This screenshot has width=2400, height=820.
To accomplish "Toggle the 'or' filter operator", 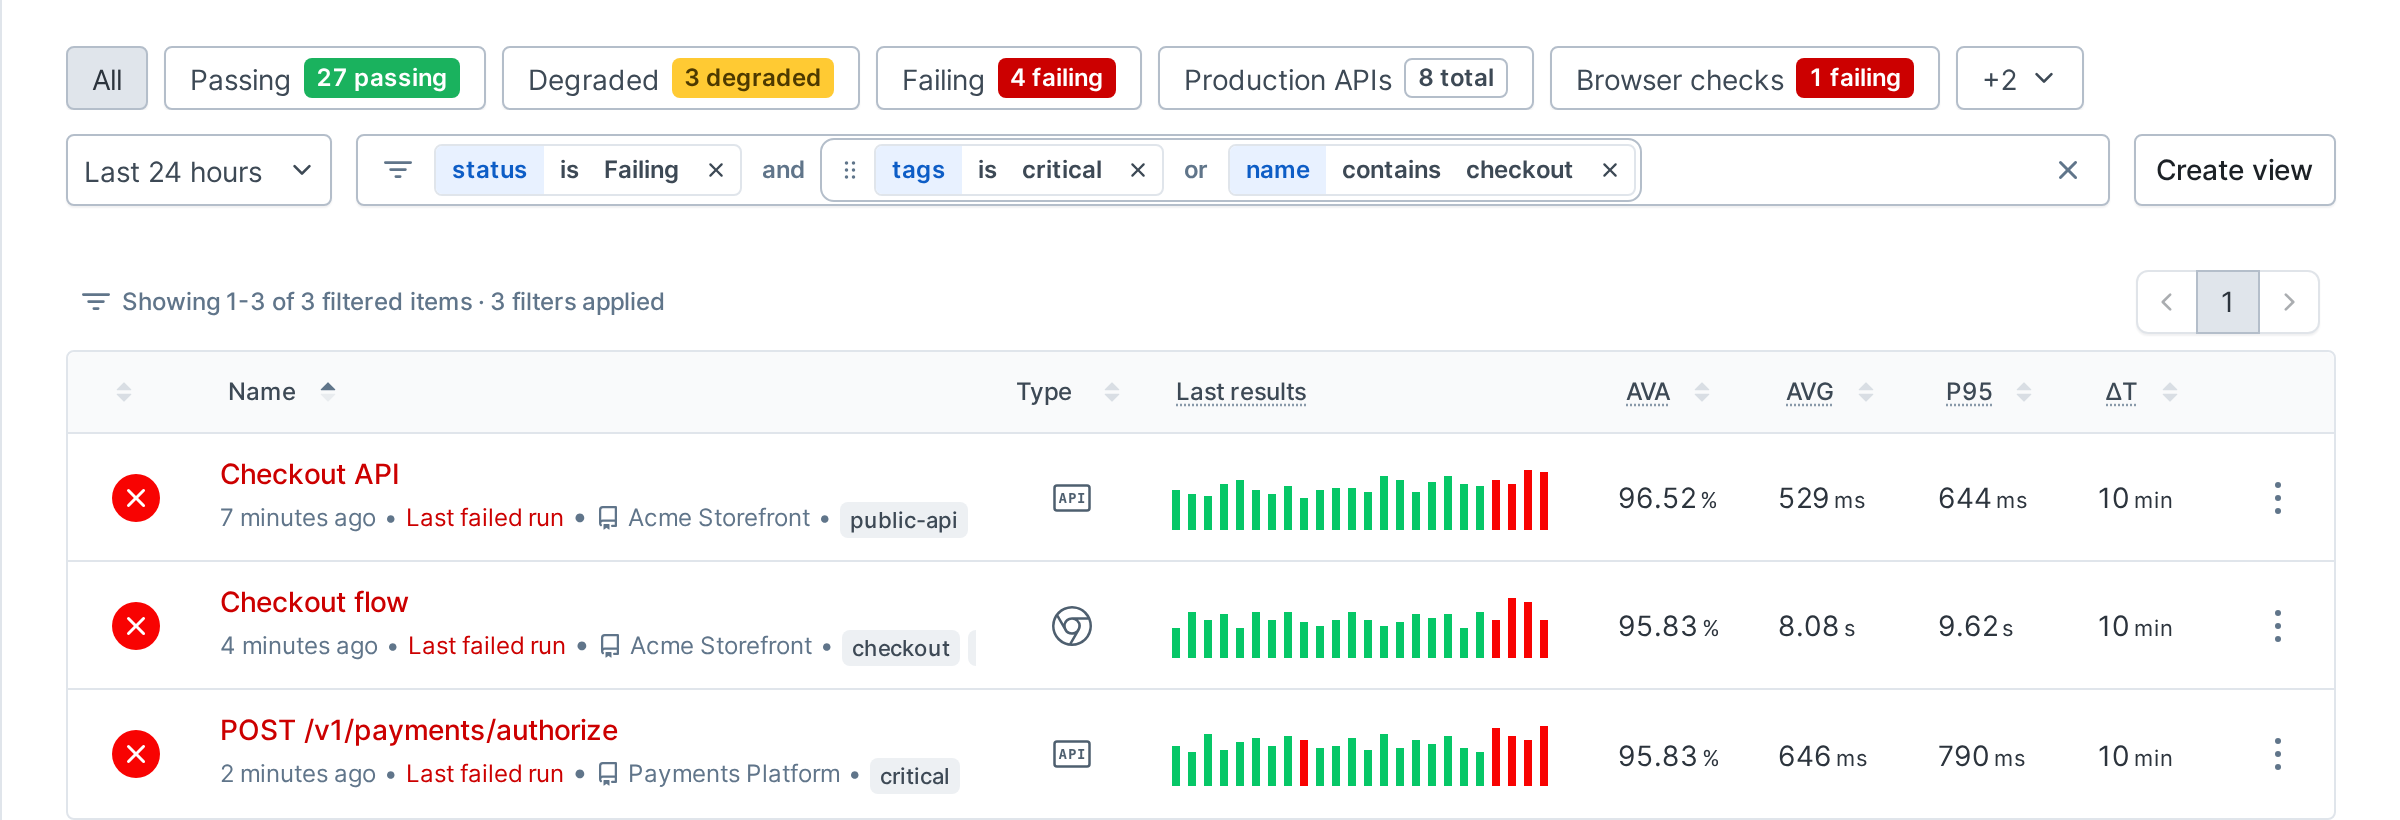I will pyautogui.click(x=1195, y=170).
